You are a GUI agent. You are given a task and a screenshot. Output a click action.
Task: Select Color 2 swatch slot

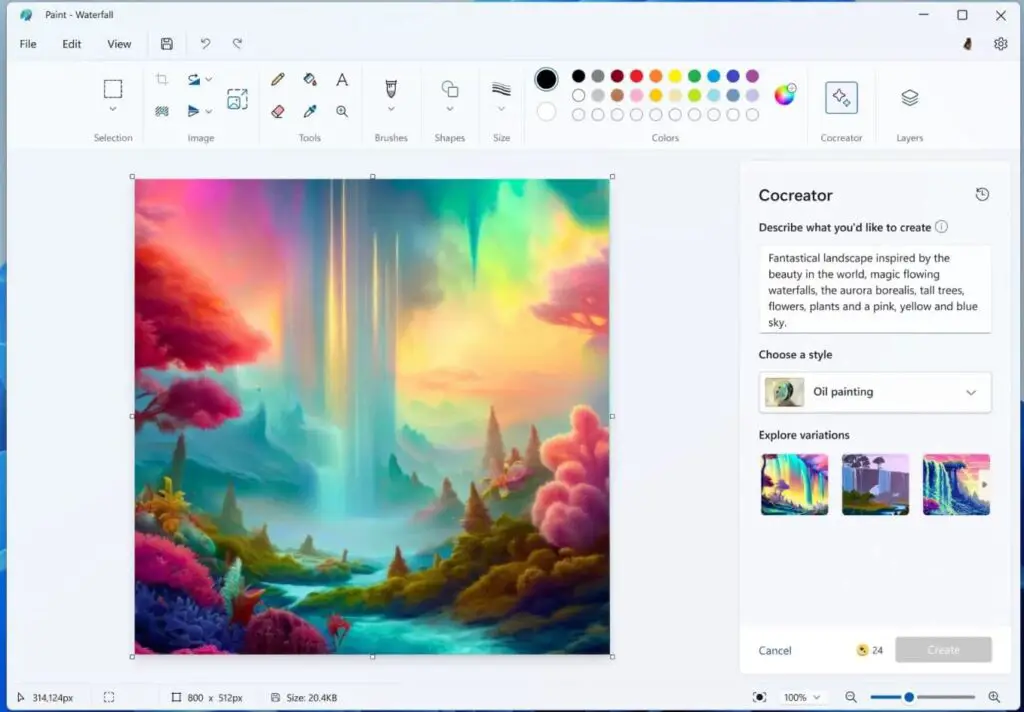click(546, 112)
